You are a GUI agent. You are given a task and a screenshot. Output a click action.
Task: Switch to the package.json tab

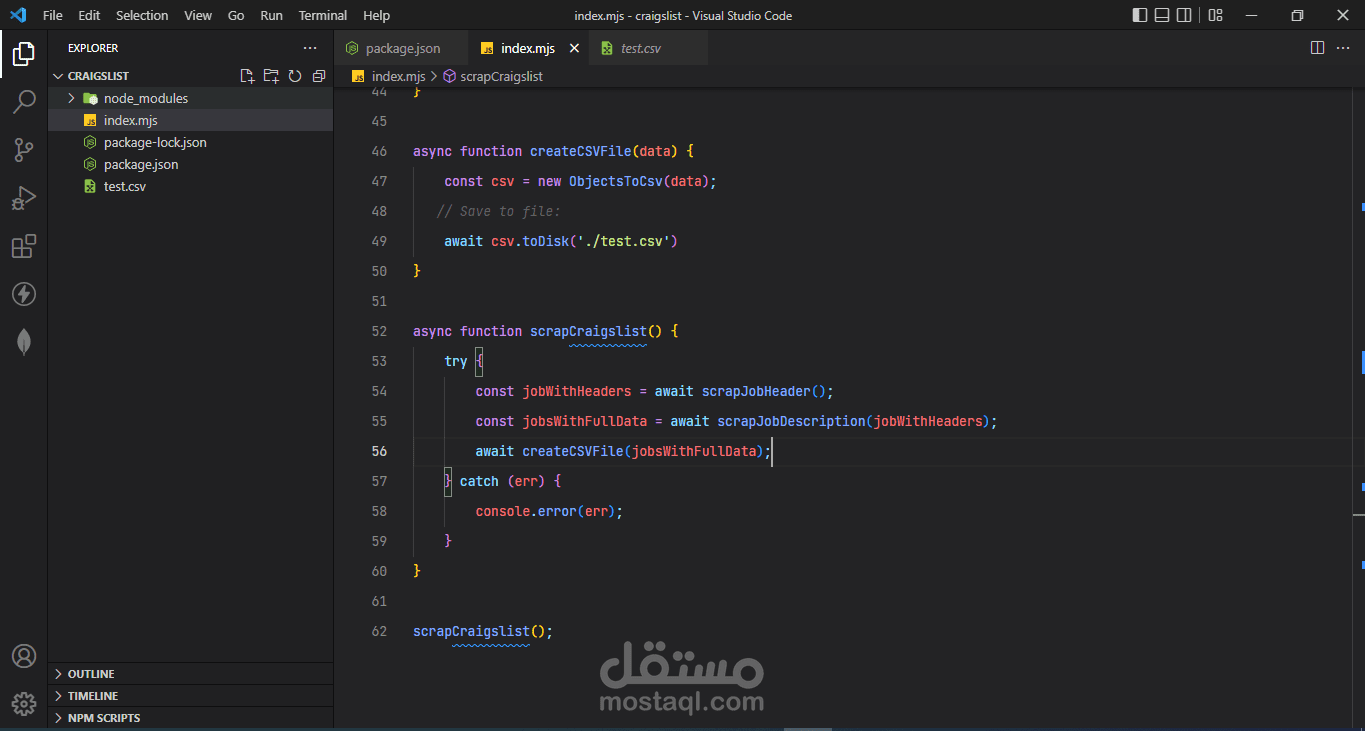[x=401, y=48]
